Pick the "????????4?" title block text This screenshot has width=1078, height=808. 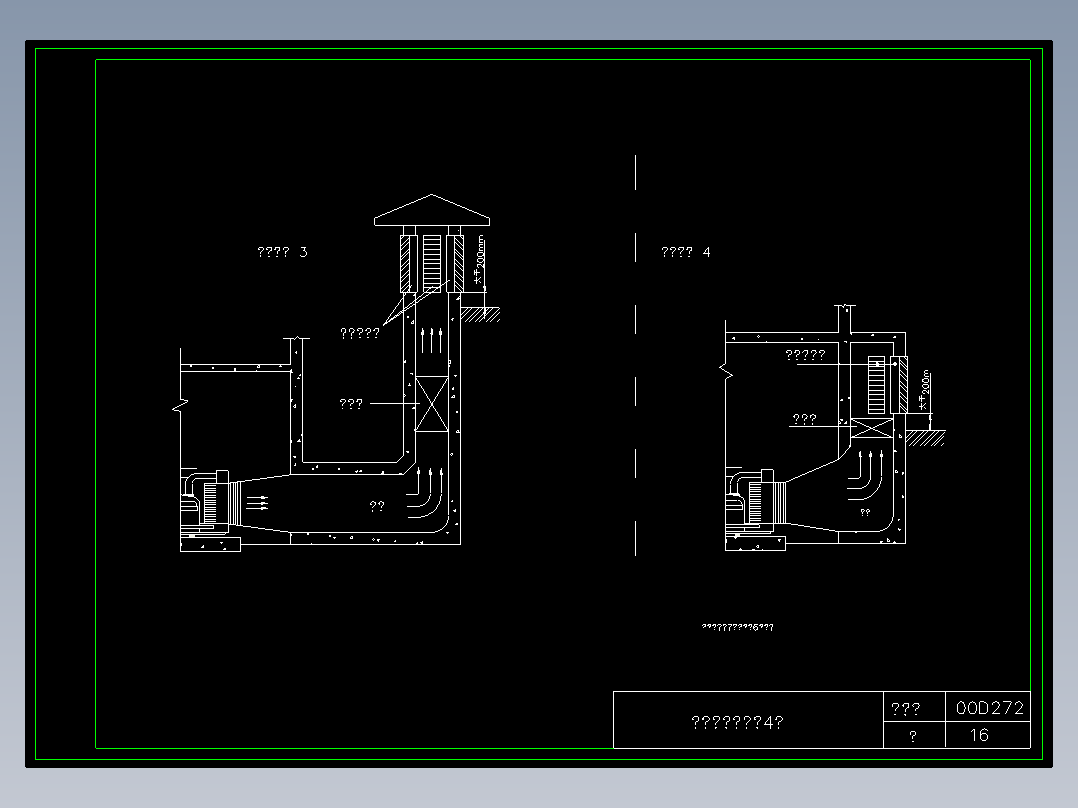tap(737, 722)
